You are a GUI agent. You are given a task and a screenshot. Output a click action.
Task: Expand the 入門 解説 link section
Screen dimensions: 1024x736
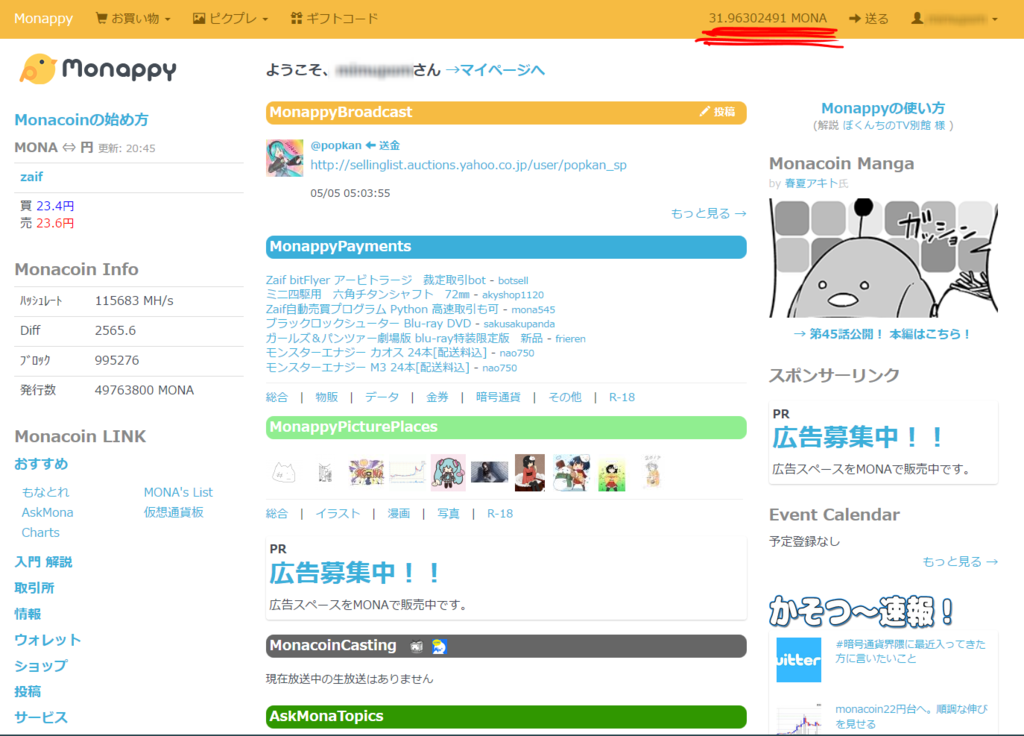(x=44, y=562)
